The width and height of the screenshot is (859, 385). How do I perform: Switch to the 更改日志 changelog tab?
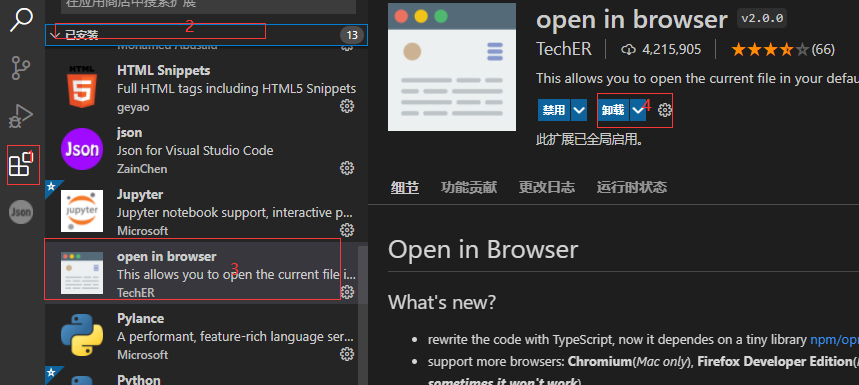pyautogui.click(x=547, y=188)
